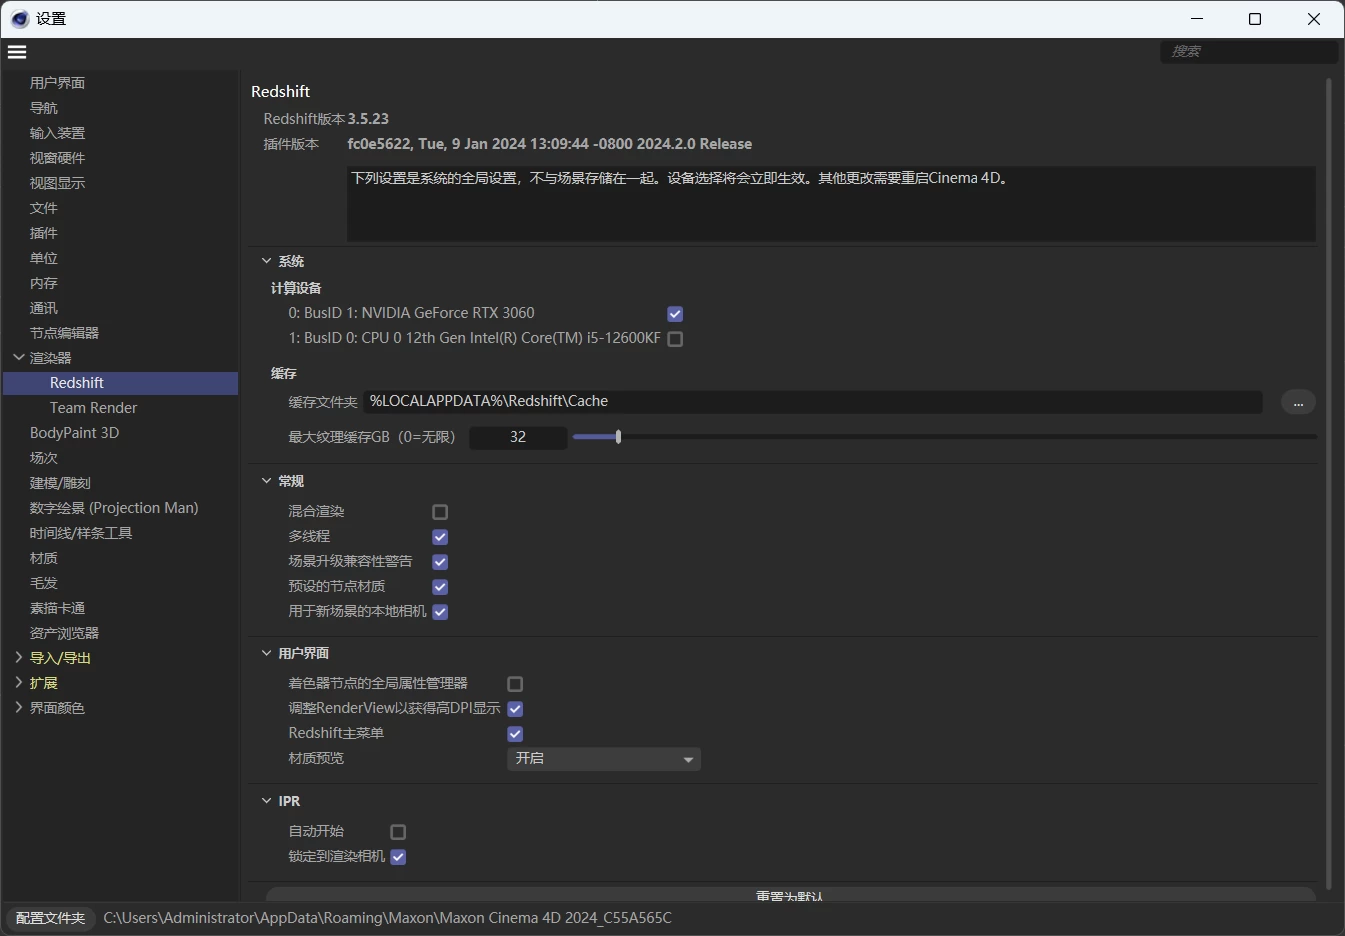Select 用户界面 in the sidebar
Viewport: 1345px width, 936px height.
(57, 83)
